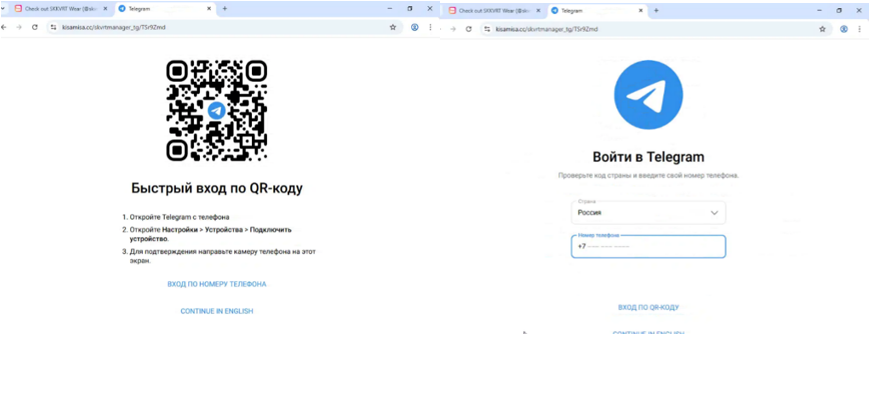Reload the page in the left browser window

click(34, 27)
